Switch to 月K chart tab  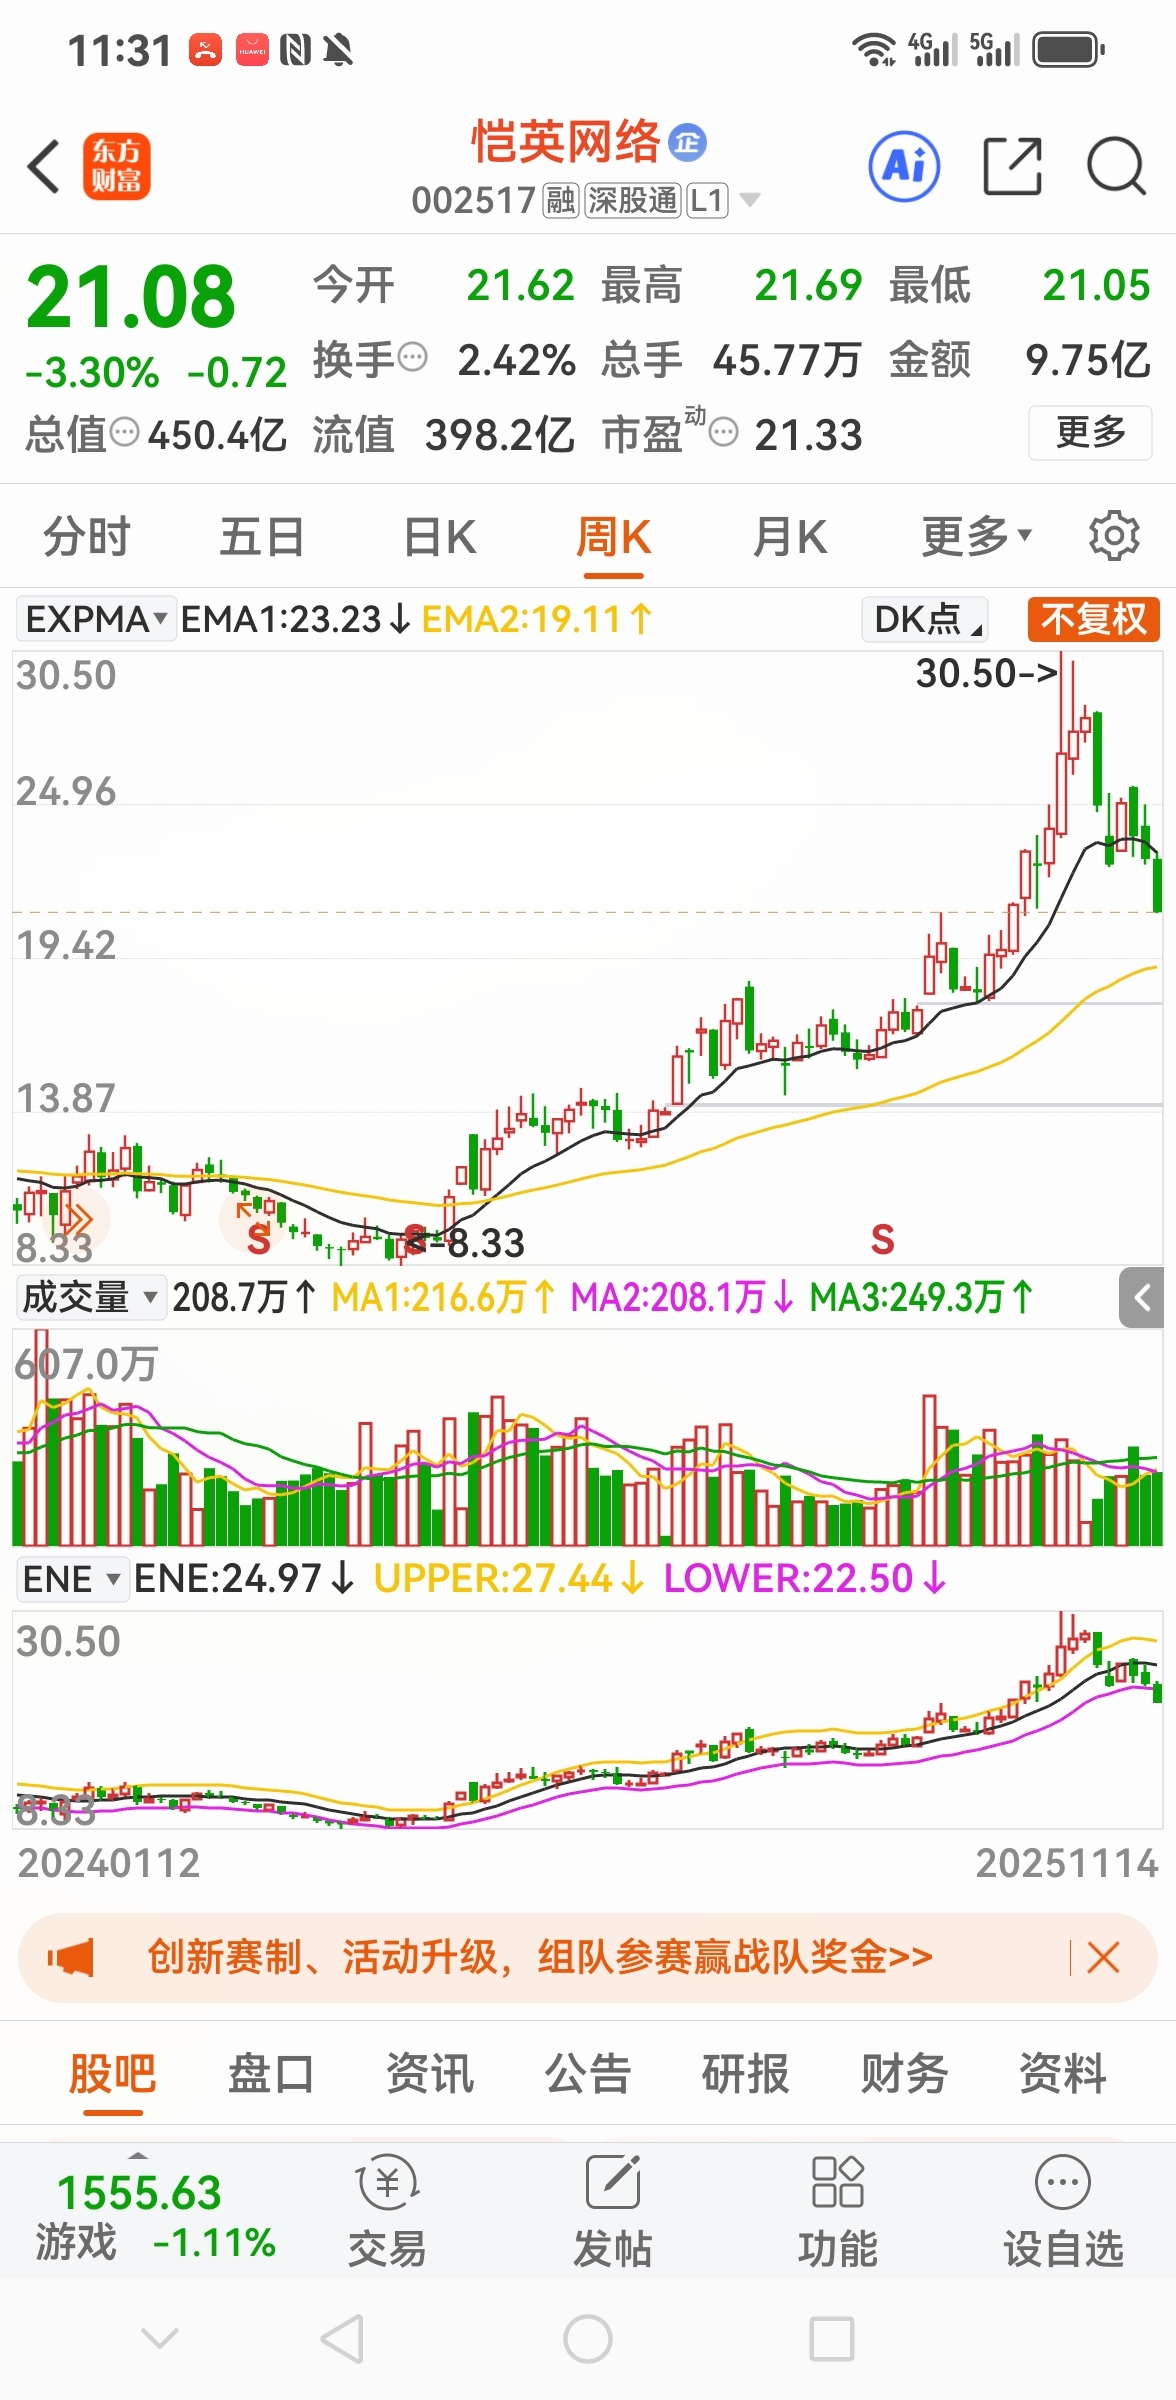point(790,537)
